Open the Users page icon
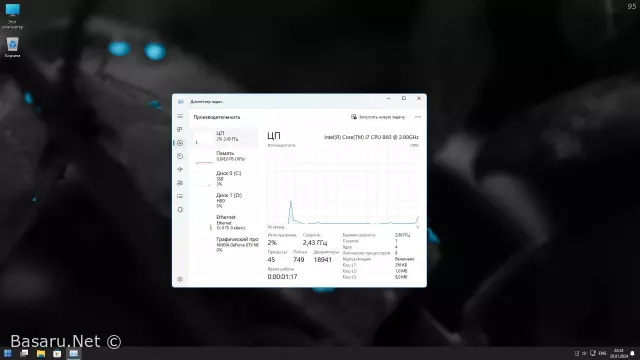Image resolution: width=640 pixels, height=360 pixels. coord(180,183)
